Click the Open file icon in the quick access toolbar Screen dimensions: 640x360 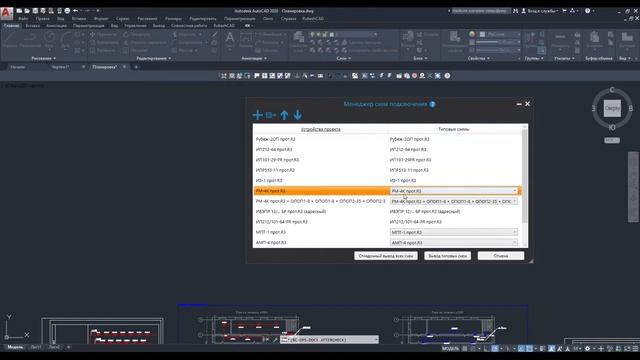coord(27,11)
